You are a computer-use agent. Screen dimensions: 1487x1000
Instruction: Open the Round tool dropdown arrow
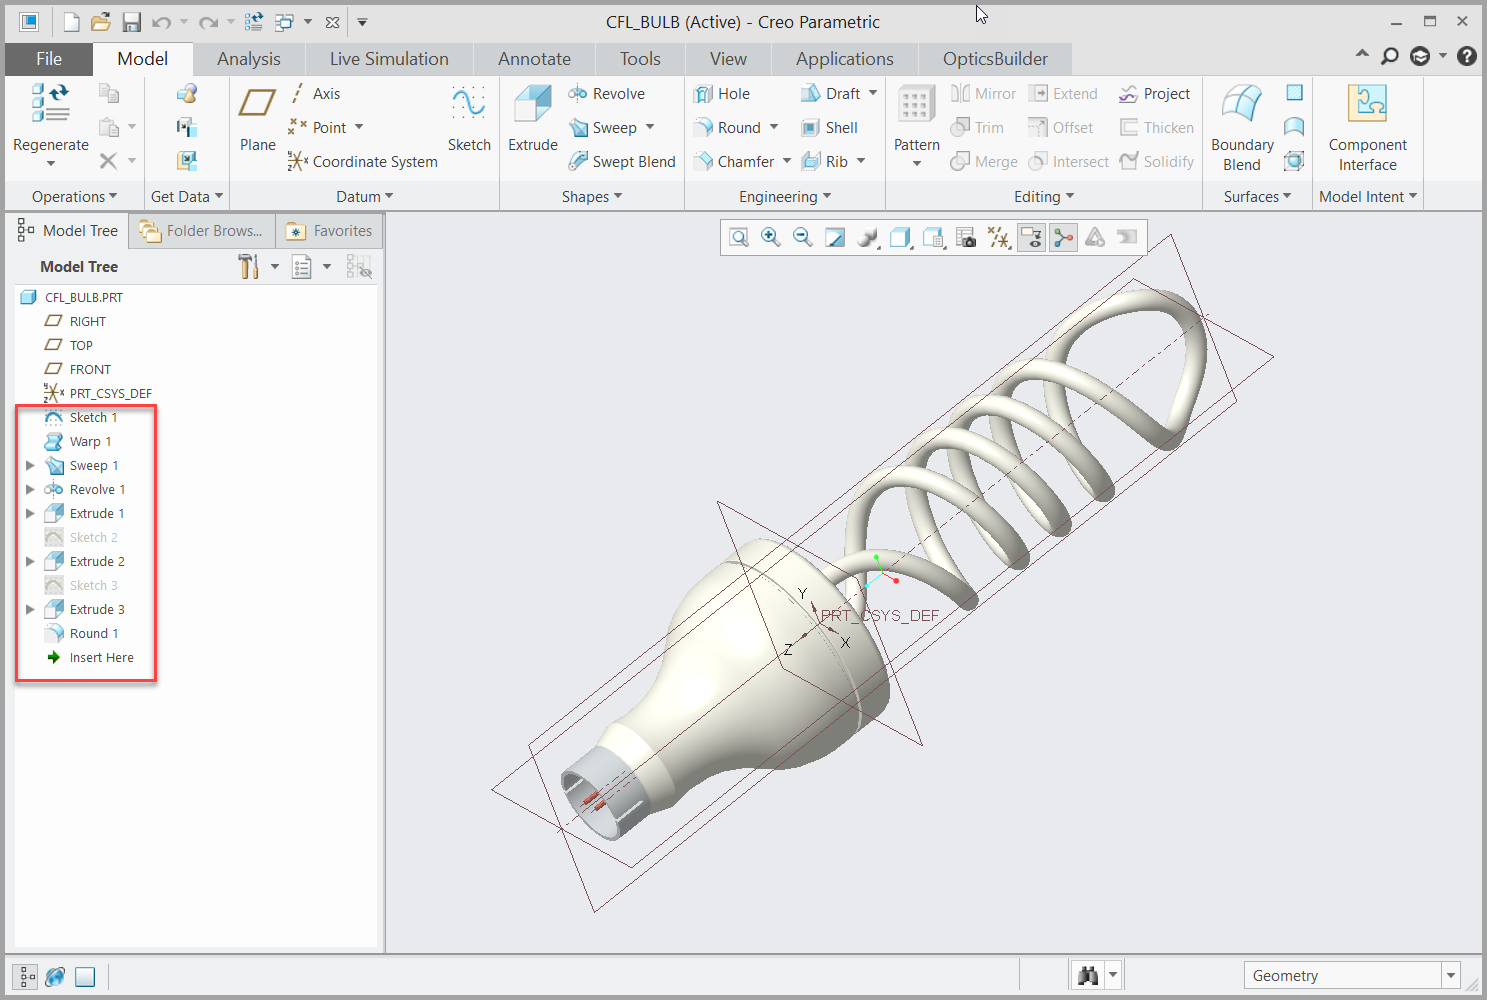tap(774, 127)
